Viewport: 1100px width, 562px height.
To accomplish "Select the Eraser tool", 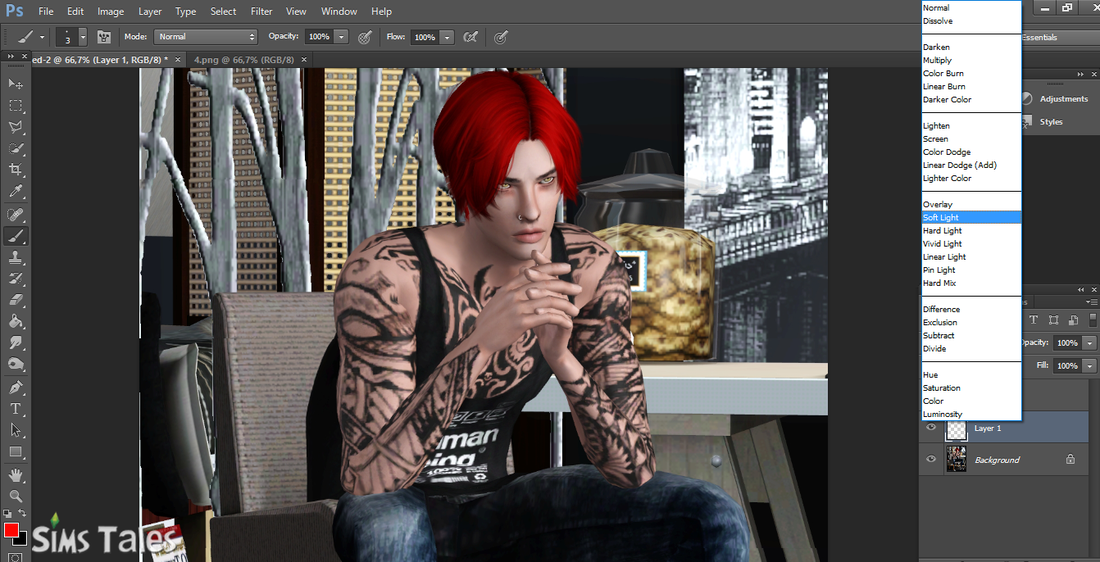I will click(x=15, y=300).
